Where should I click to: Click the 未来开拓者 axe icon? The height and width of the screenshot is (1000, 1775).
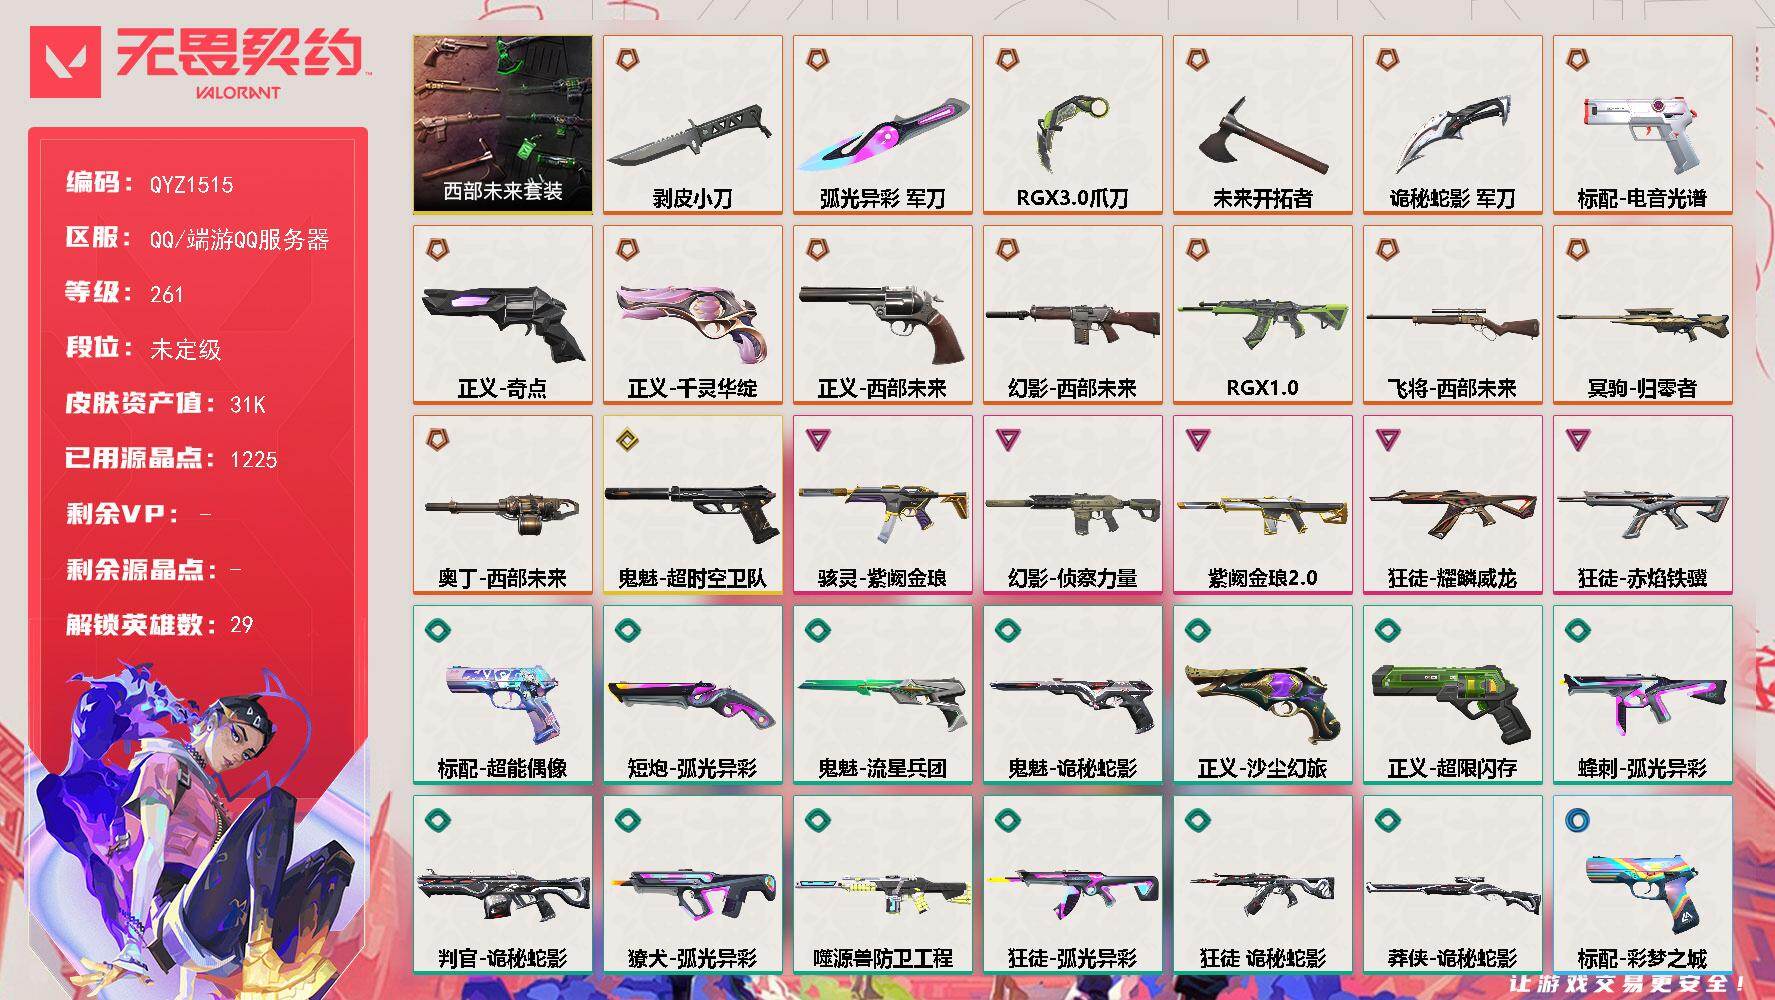1262,135
